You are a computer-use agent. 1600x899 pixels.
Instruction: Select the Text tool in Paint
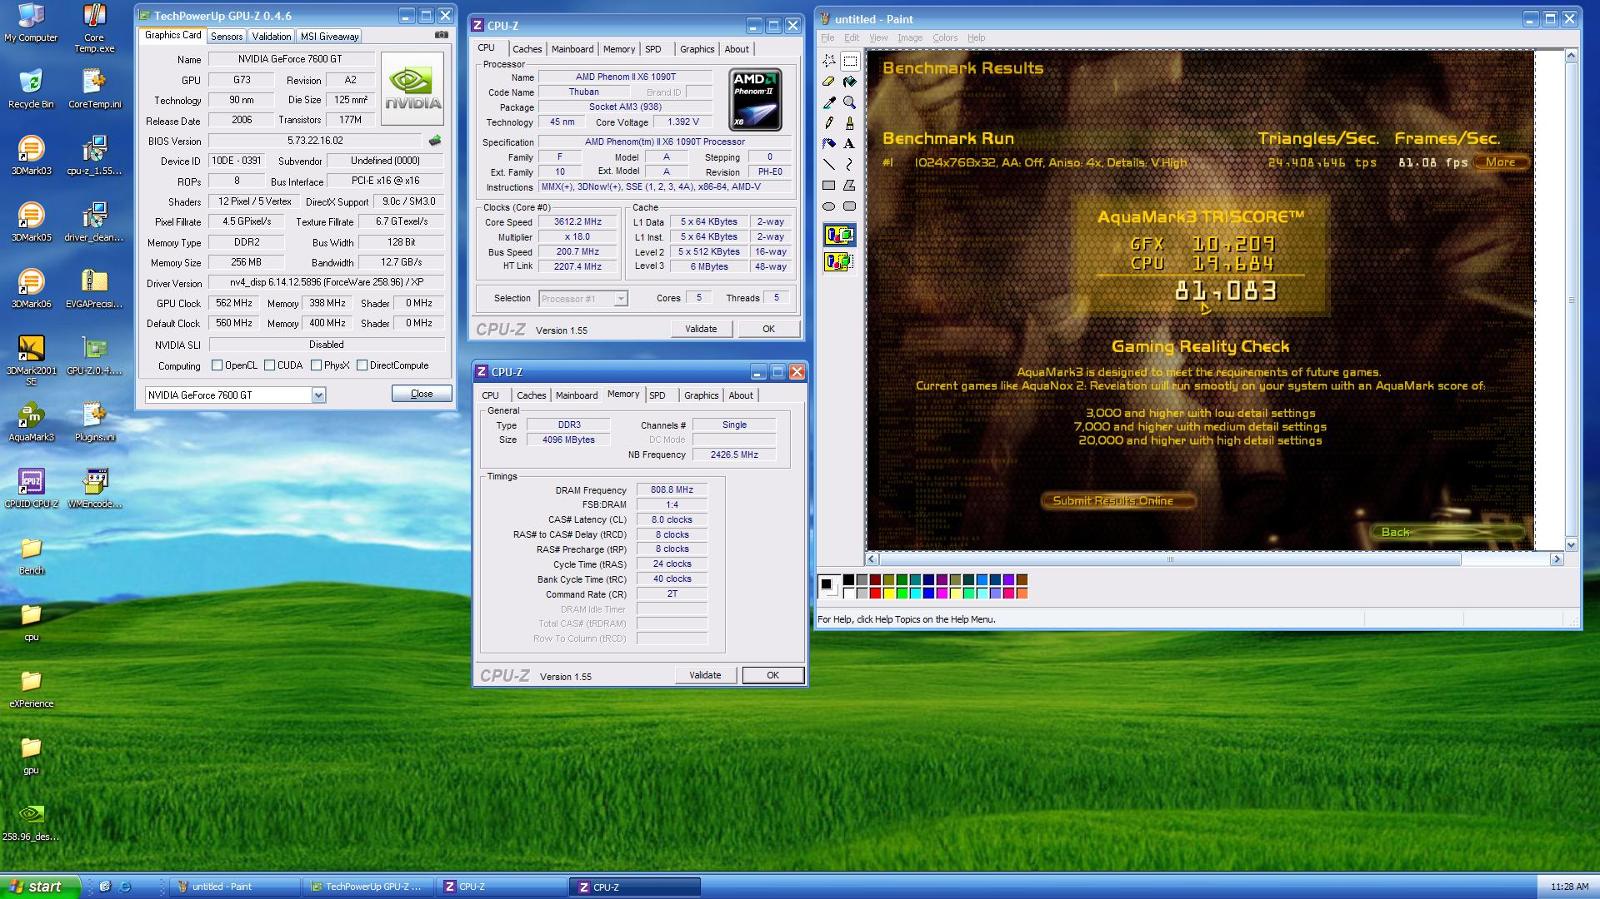[849, 143]
